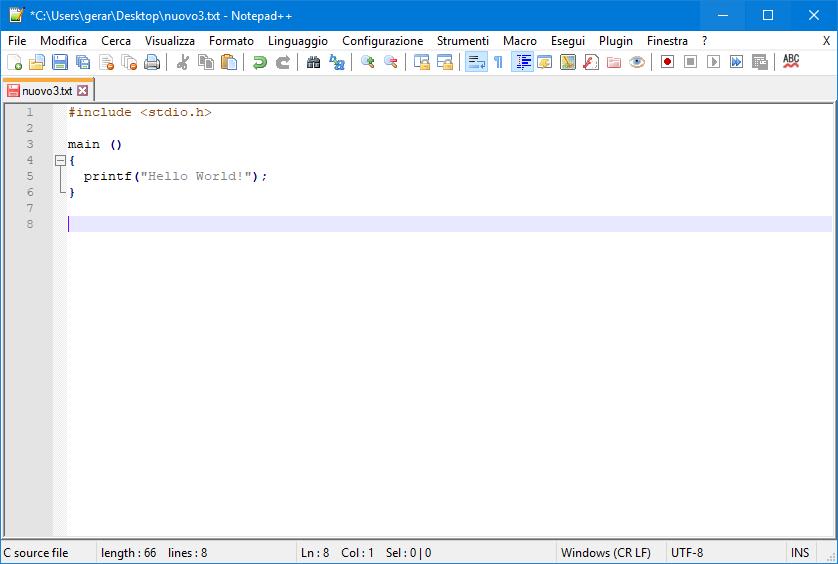Run ABC spell check toolbar icon

pos(791,62)
